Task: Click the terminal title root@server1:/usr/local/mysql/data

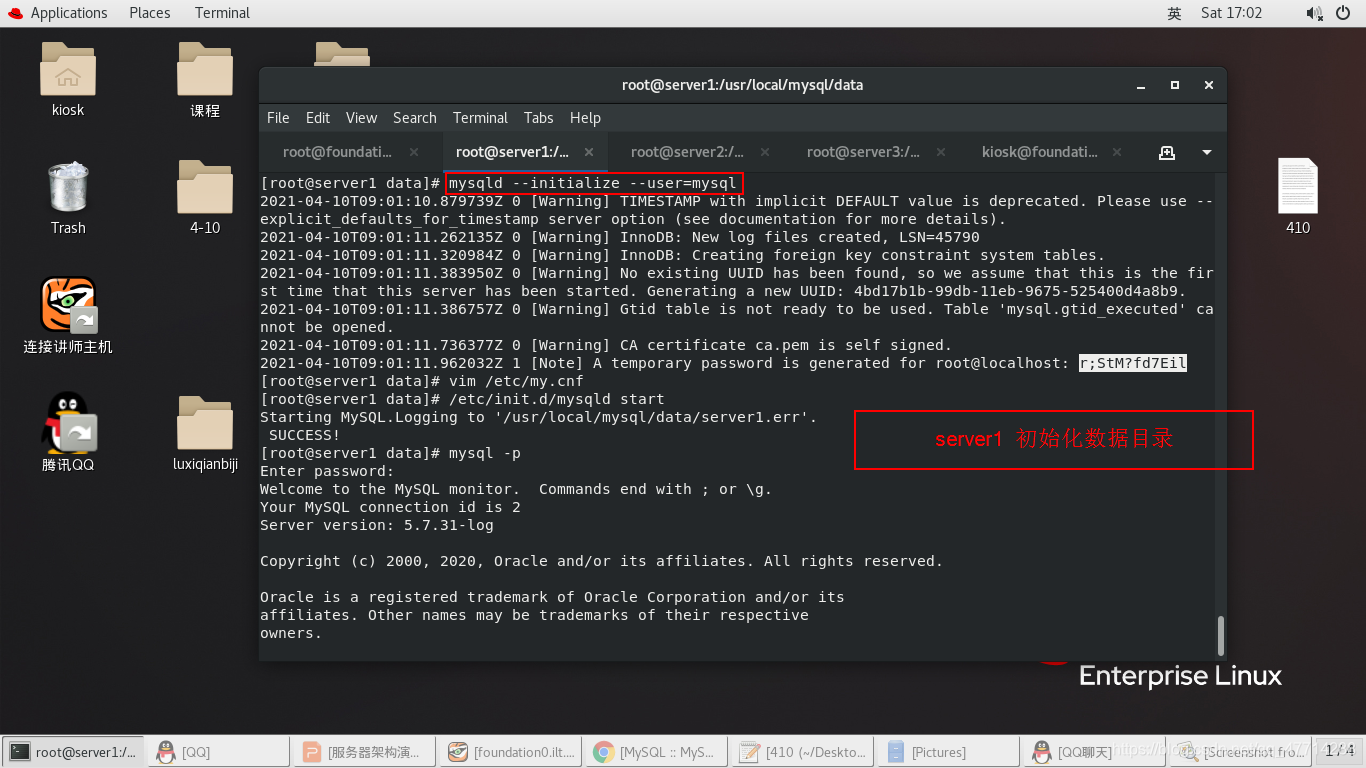Action: point(742,85)
